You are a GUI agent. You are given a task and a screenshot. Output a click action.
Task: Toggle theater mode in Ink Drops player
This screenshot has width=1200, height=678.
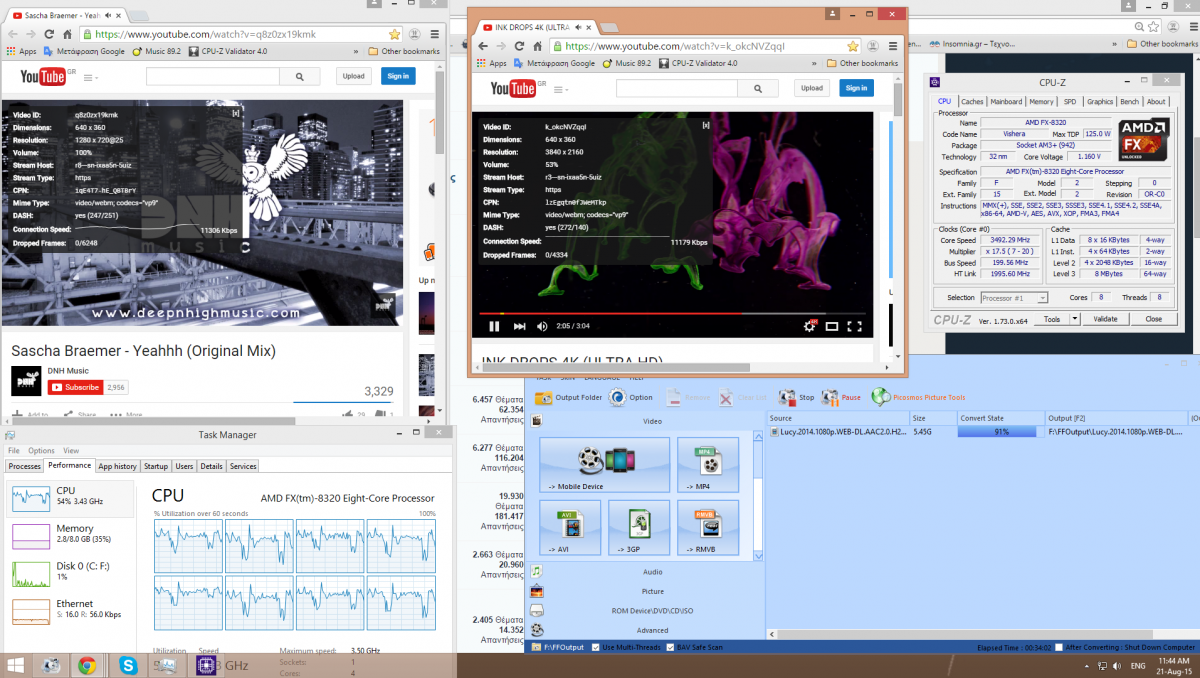(x=832, y=326)
